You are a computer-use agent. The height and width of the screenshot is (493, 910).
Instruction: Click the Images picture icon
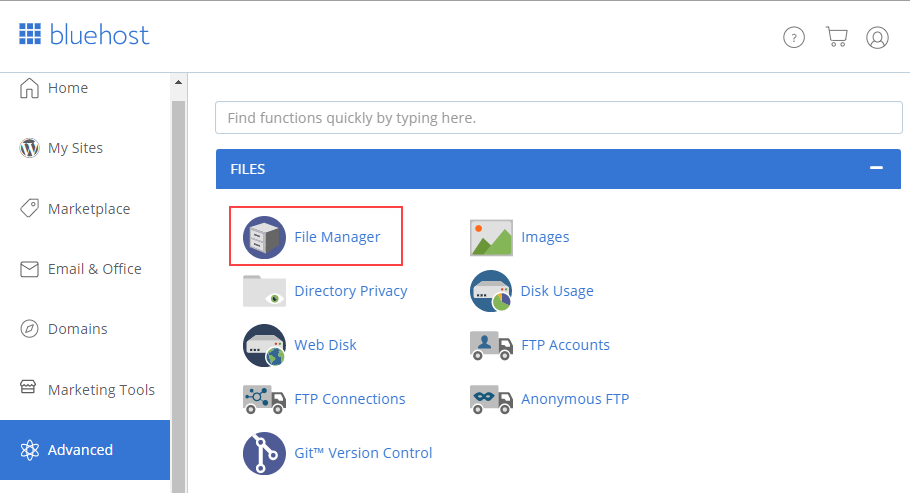(x=491, y=237)
